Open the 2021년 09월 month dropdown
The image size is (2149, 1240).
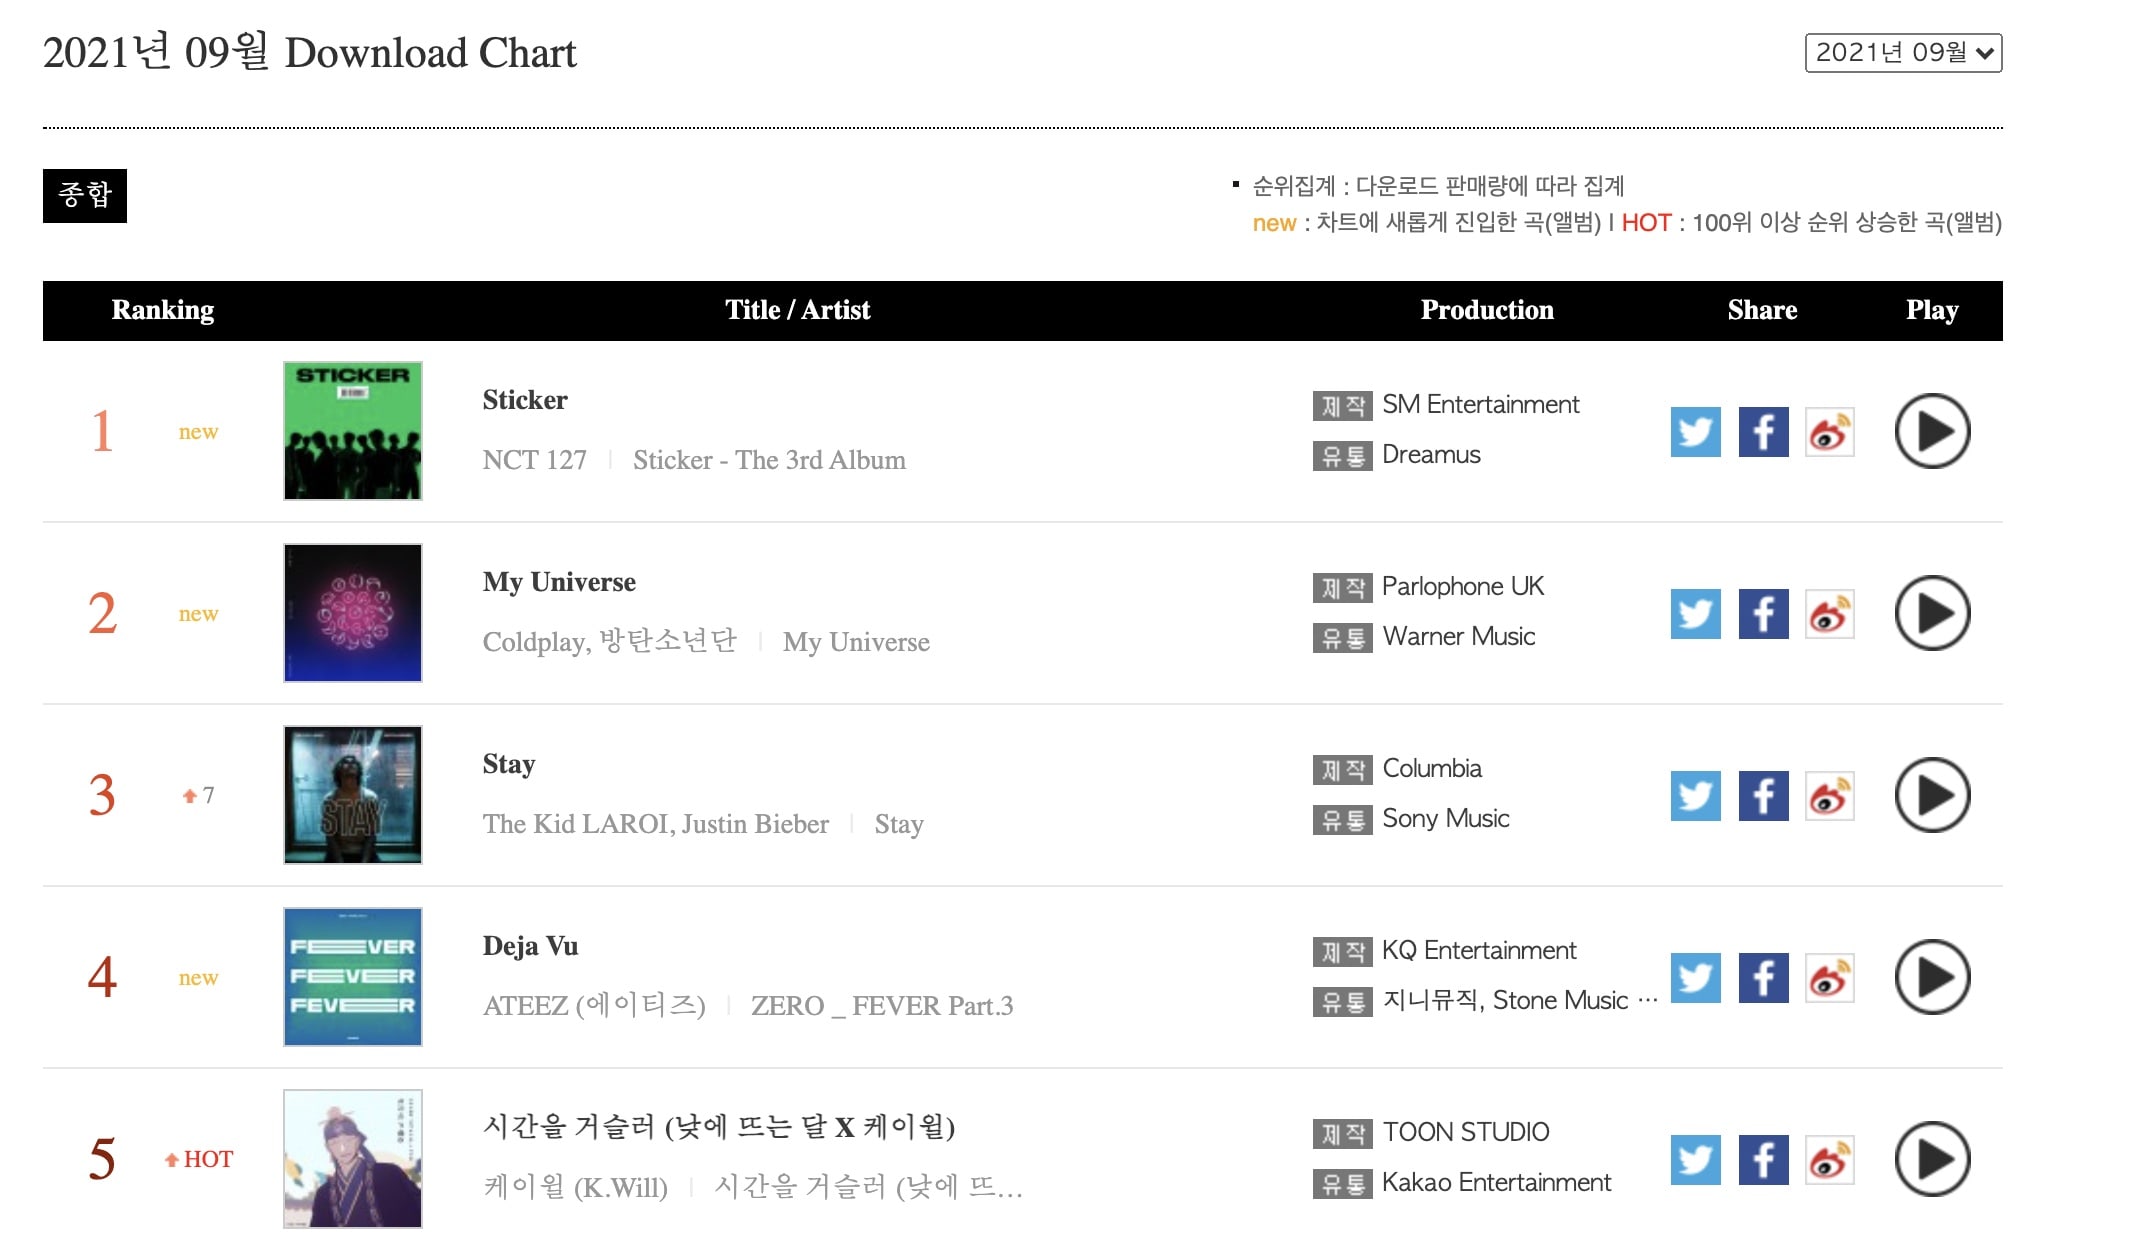click(x=1903, y=53)
